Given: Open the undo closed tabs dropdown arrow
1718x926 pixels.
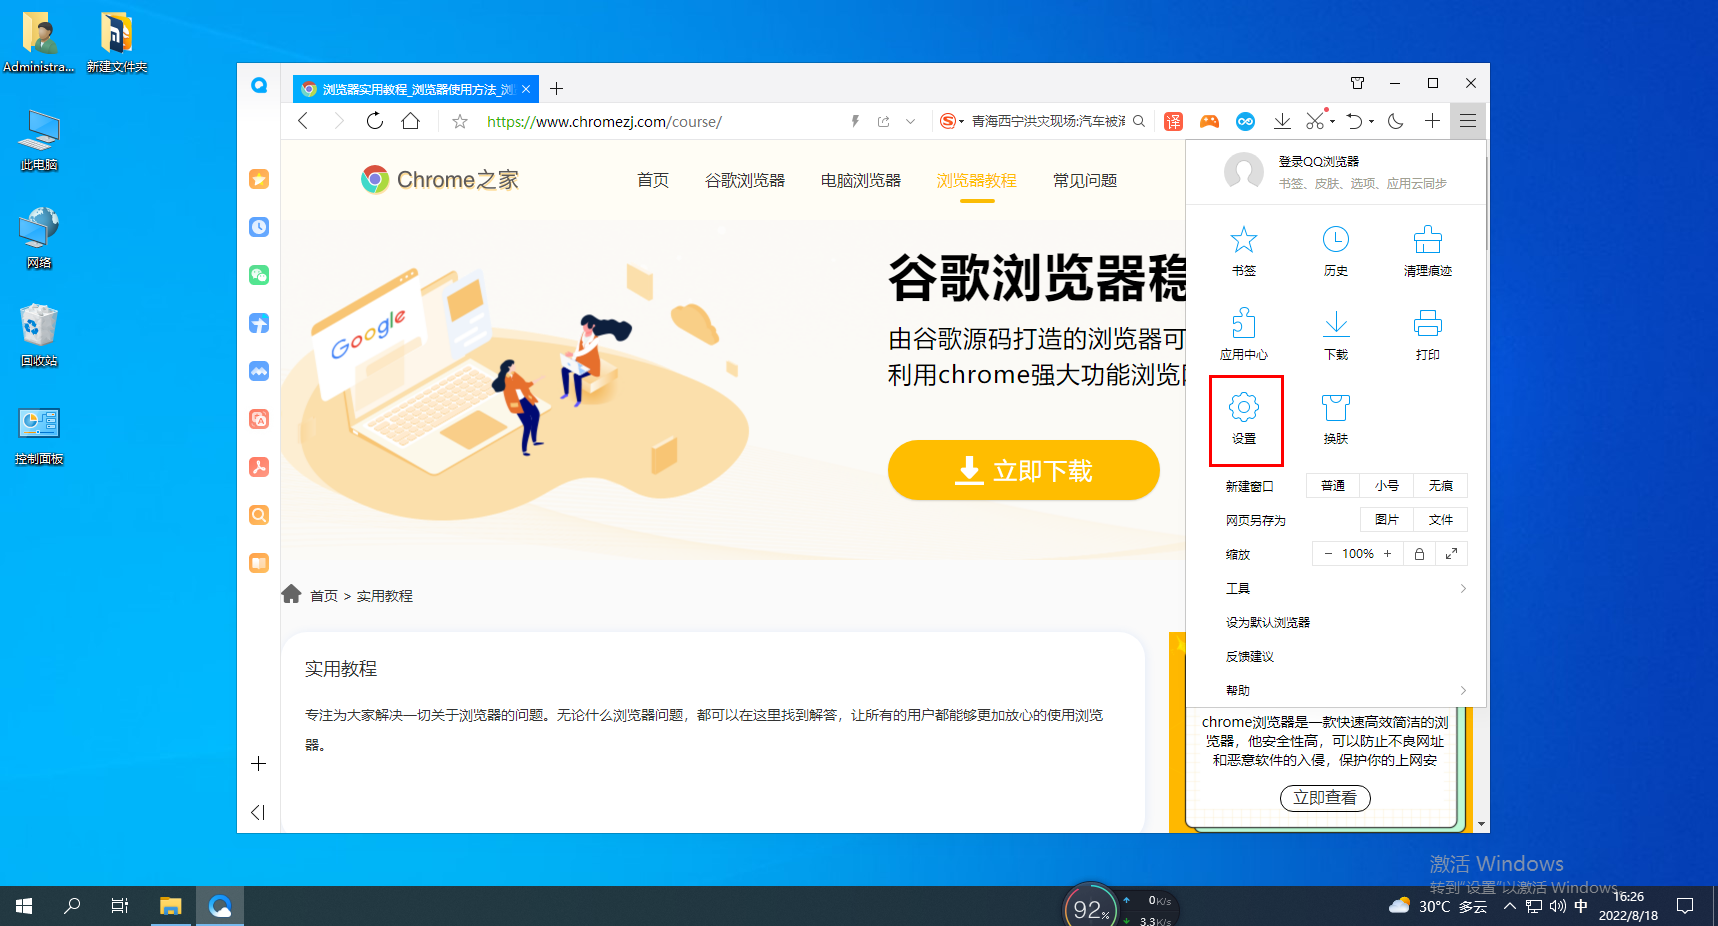Looking at the screenshot, I should [x=1371, y=122].
